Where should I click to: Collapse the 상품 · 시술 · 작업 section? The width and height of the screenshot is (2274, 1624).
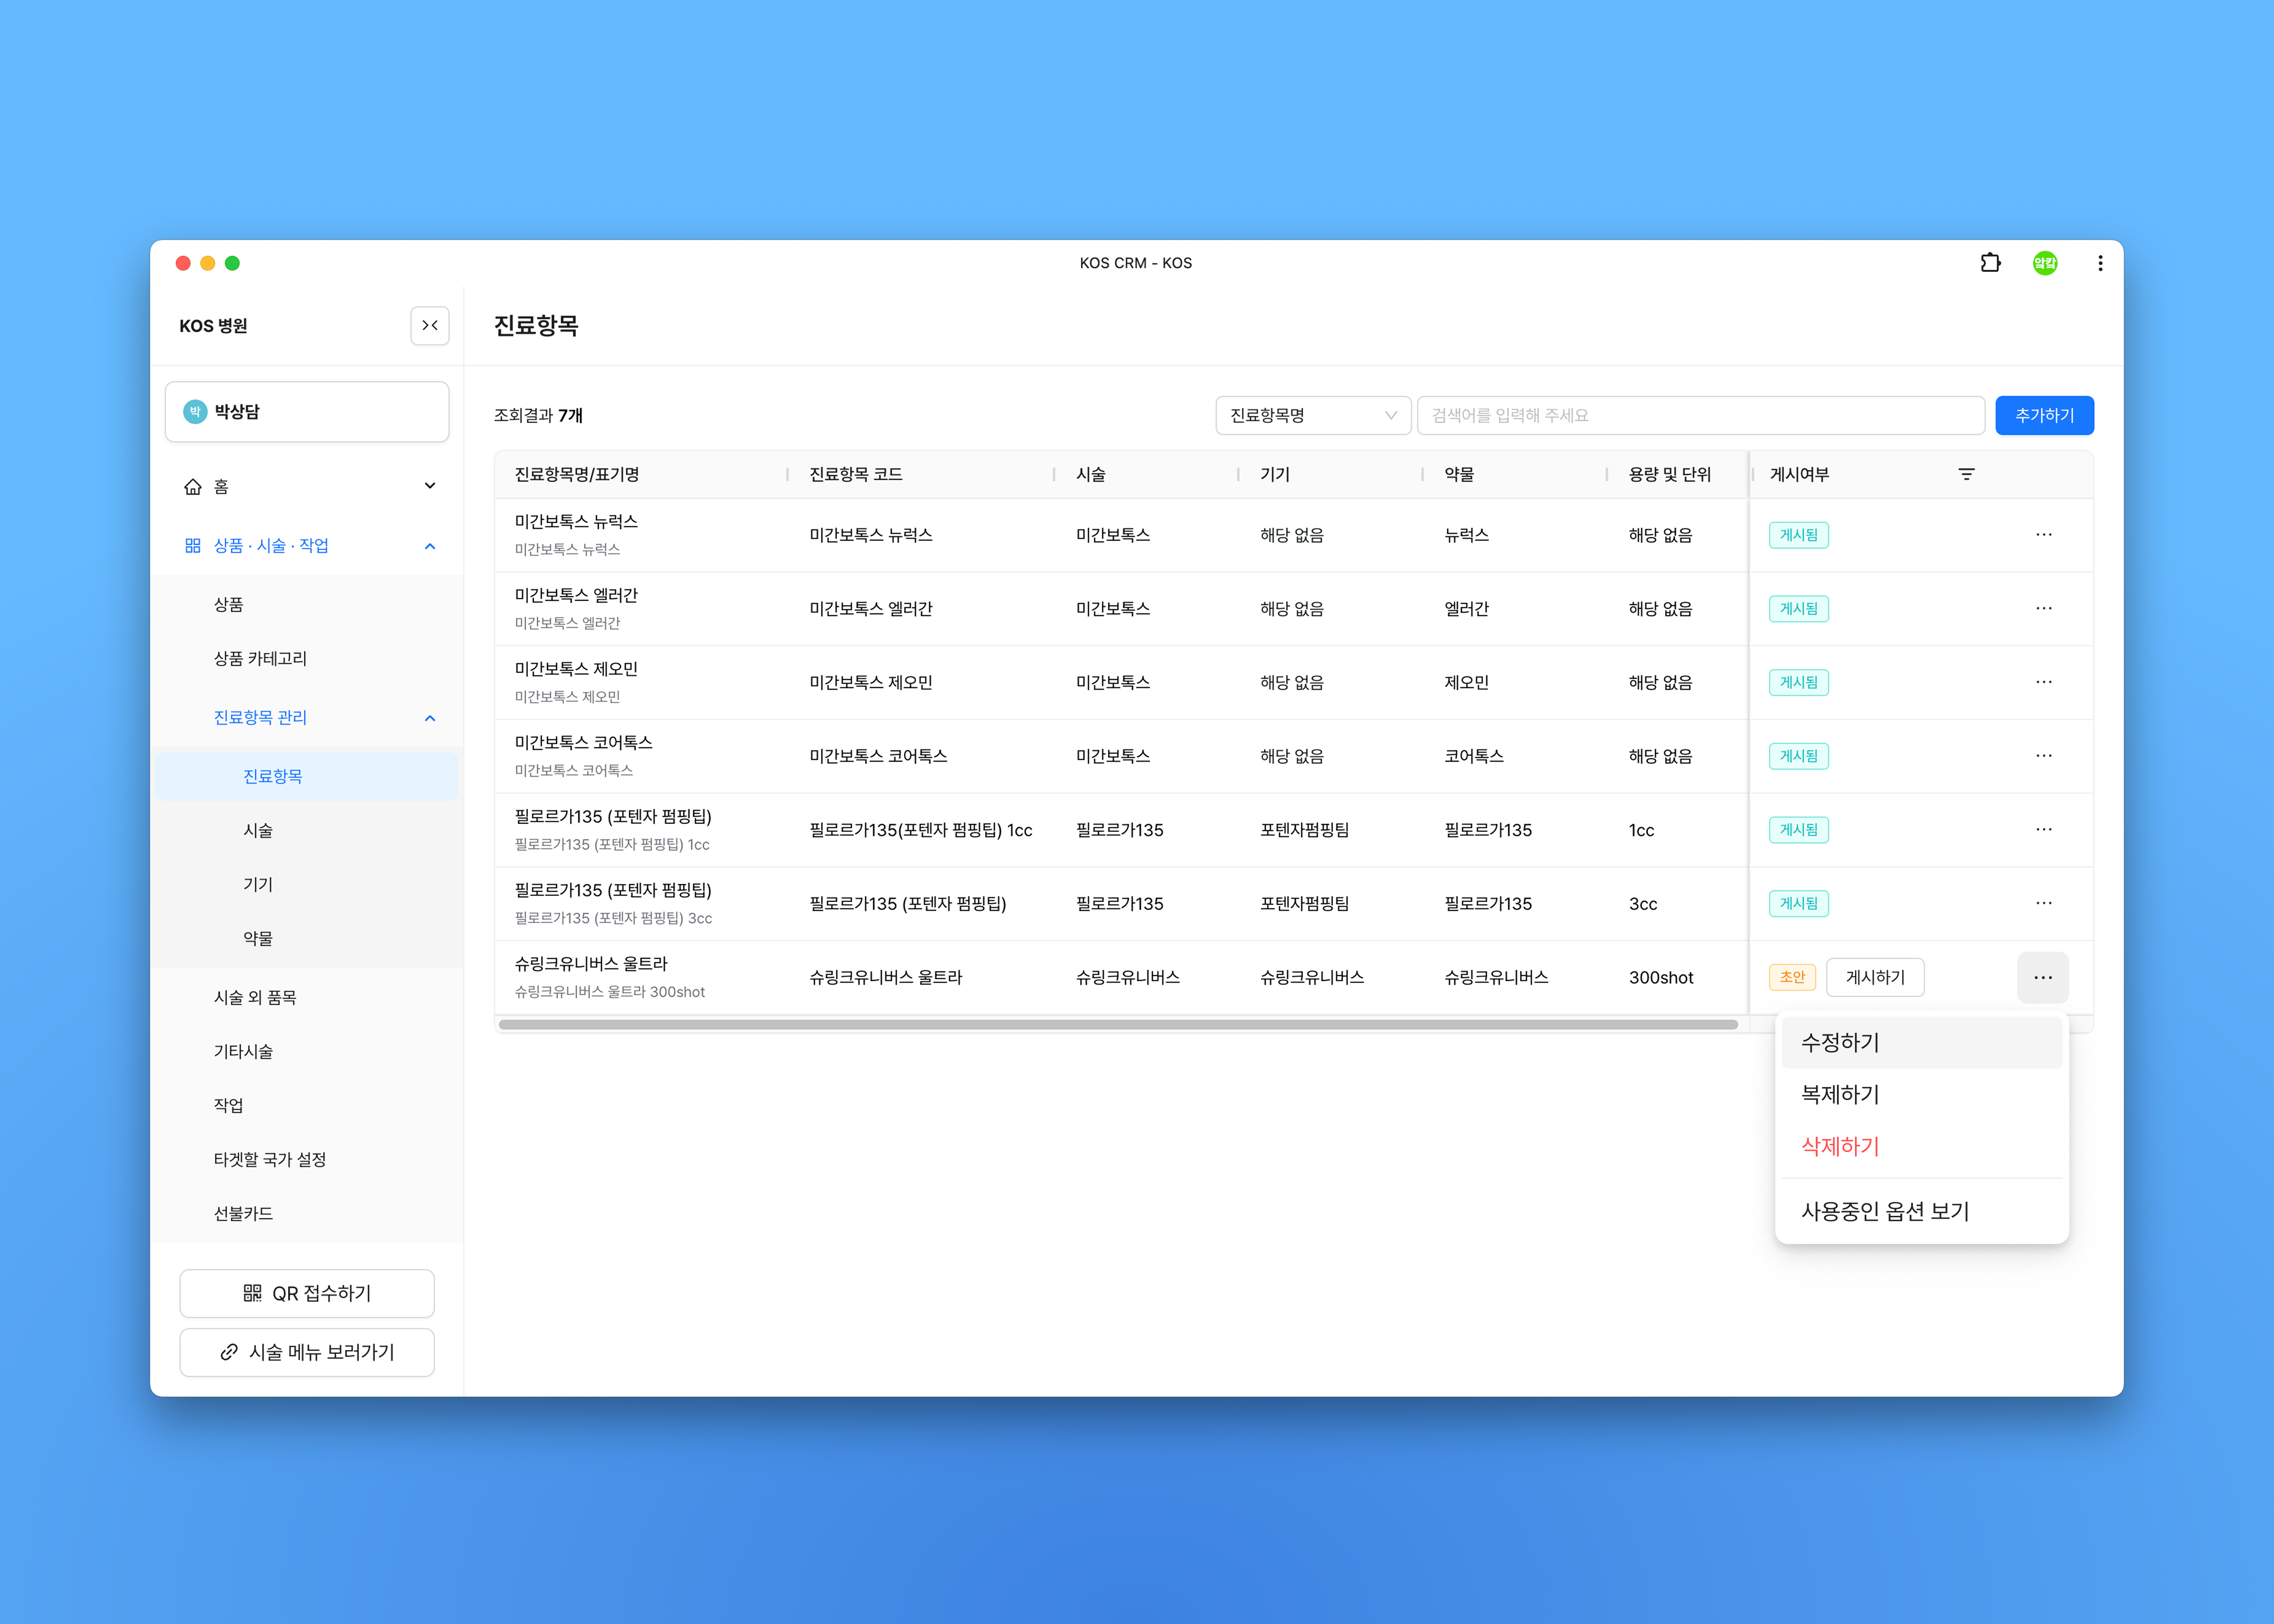(x=430, y=546)
